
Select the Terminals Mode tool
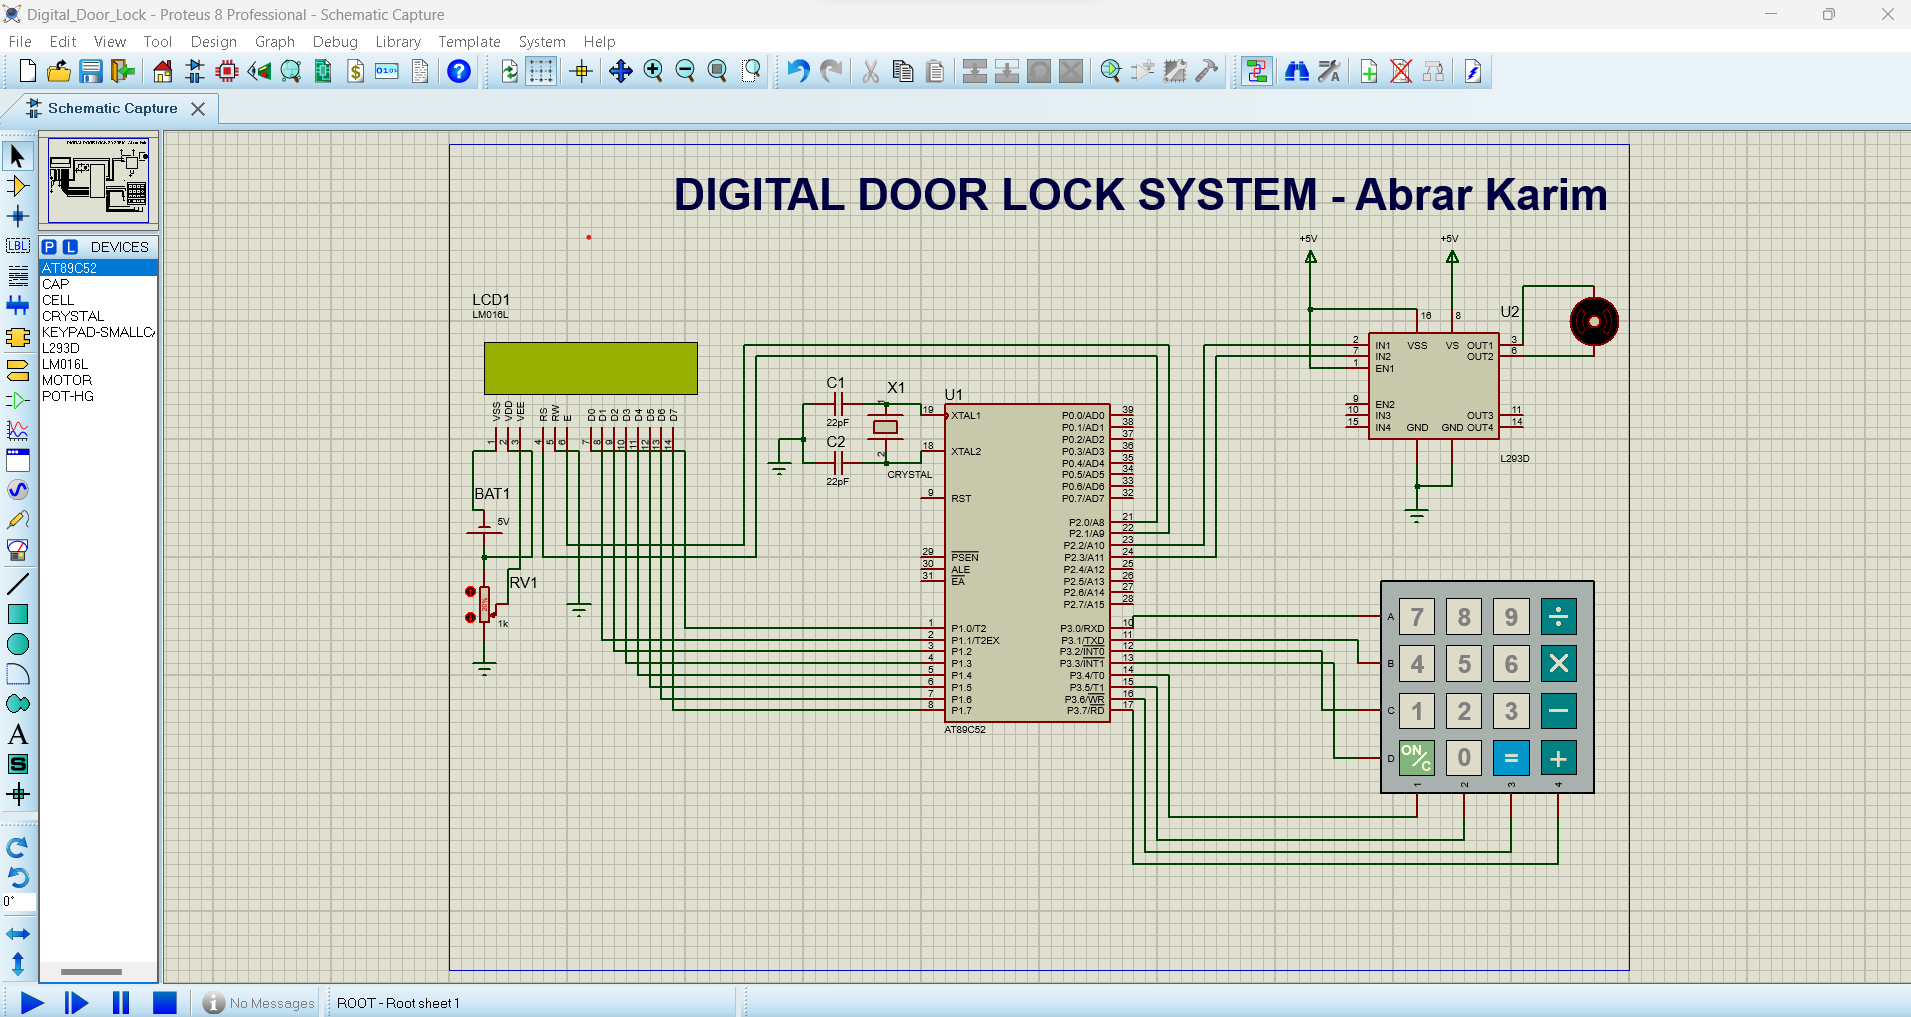(18, 369)
